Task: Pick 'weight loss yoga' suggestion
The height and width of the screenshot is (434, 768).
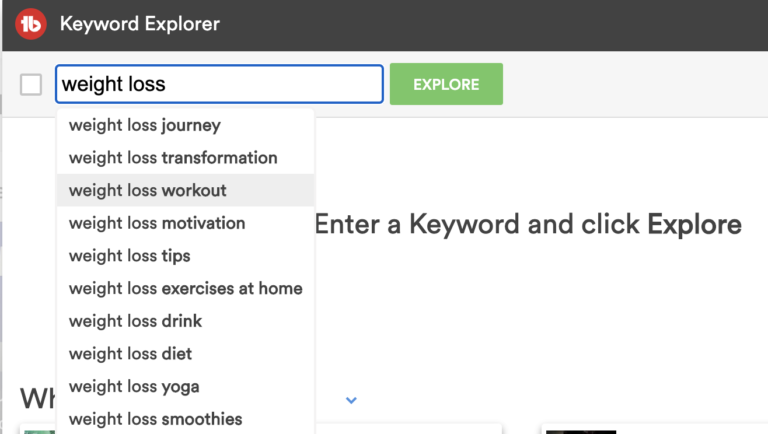Action: (x=186, y=386)
